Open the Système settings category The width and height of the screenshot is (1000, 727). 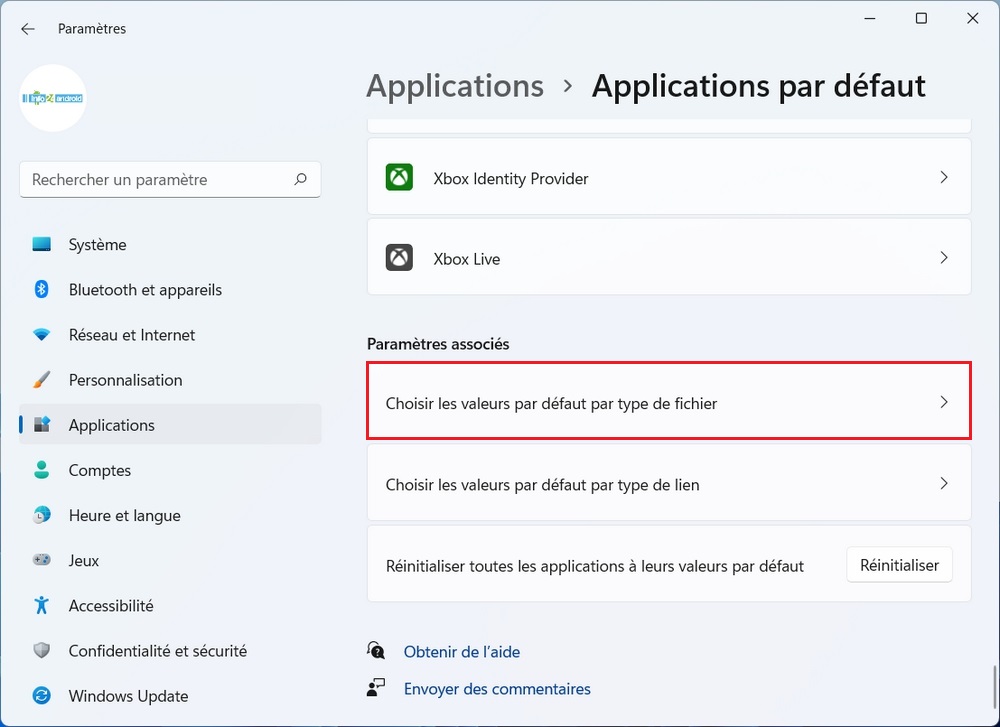(x=170, y=244)
